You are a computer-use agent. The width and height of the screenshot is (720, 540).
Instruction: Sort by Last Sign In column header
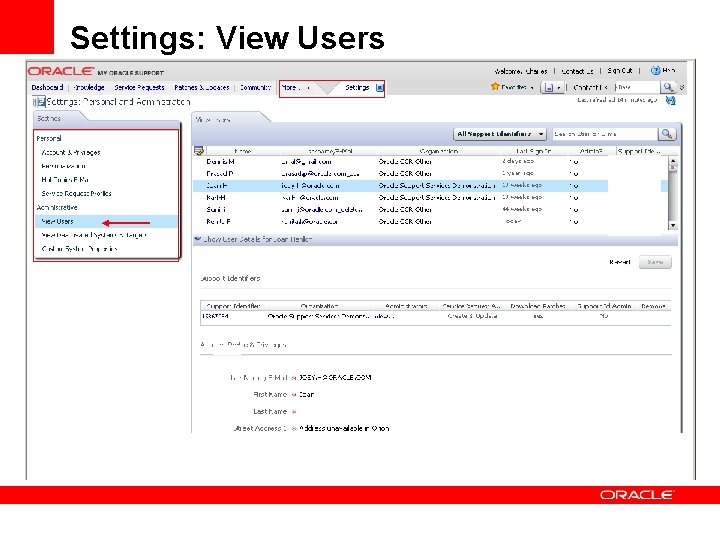coord(533,151)
